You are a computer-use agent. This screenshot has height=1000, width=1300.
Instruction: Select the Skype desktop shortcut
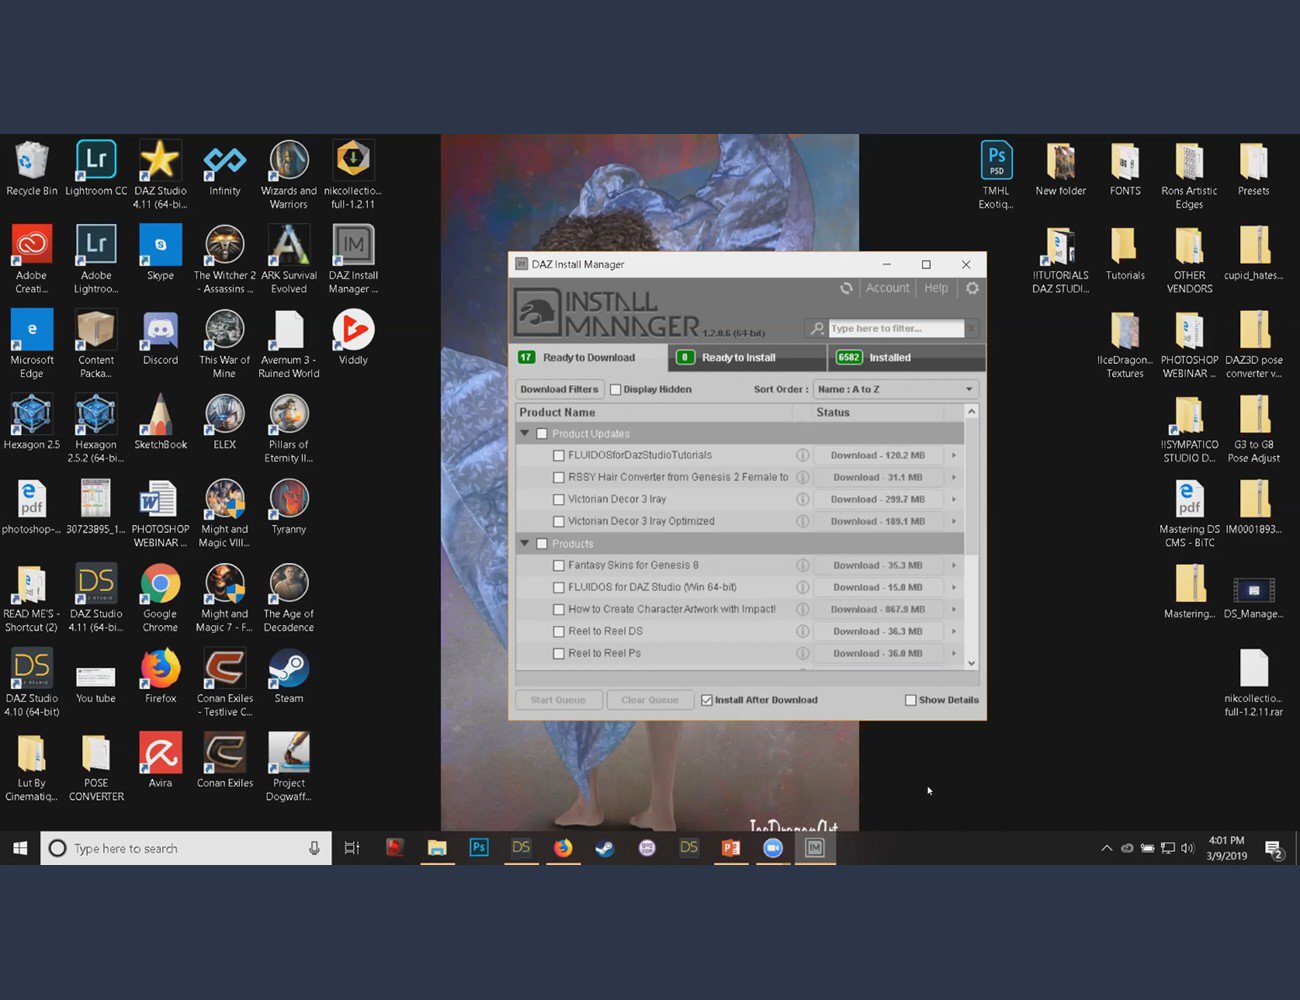click(x=160, y=252)
